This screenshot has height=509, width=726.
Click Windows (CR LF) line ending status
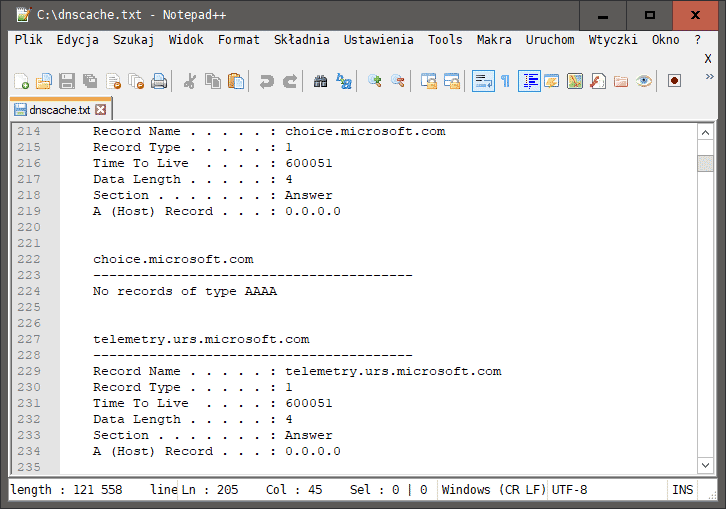click(x=494, y=490)
